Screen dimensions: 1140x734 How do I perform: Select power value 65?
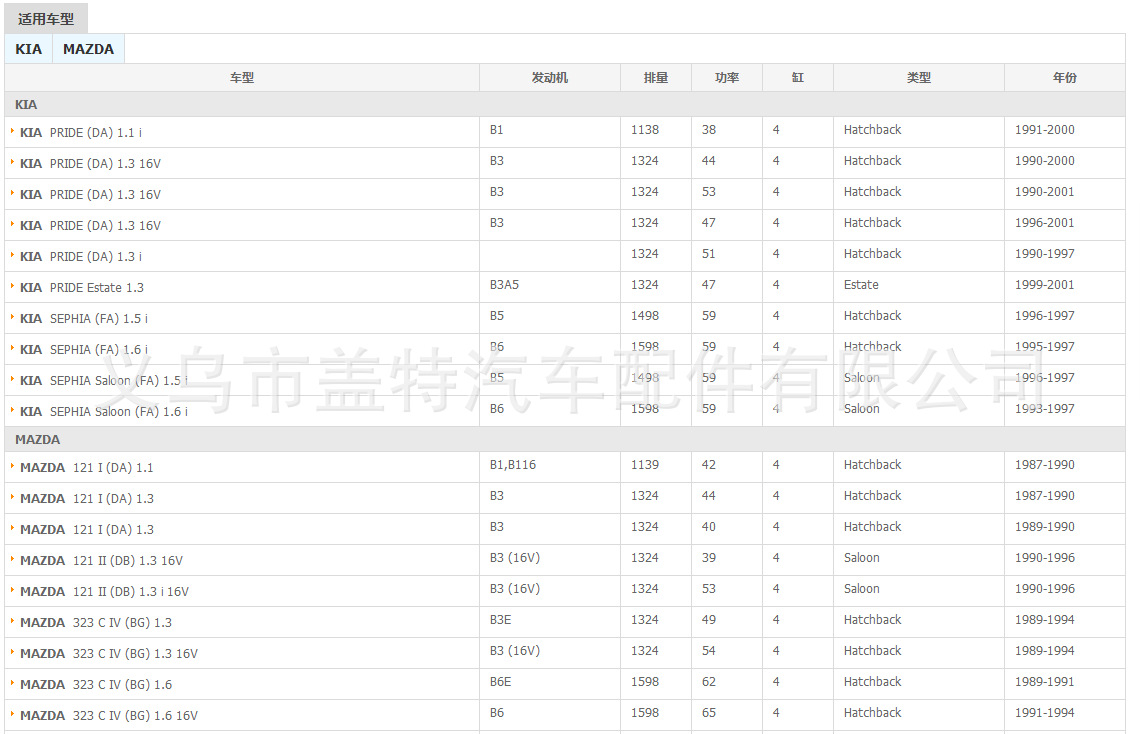(x=709, y=713)
